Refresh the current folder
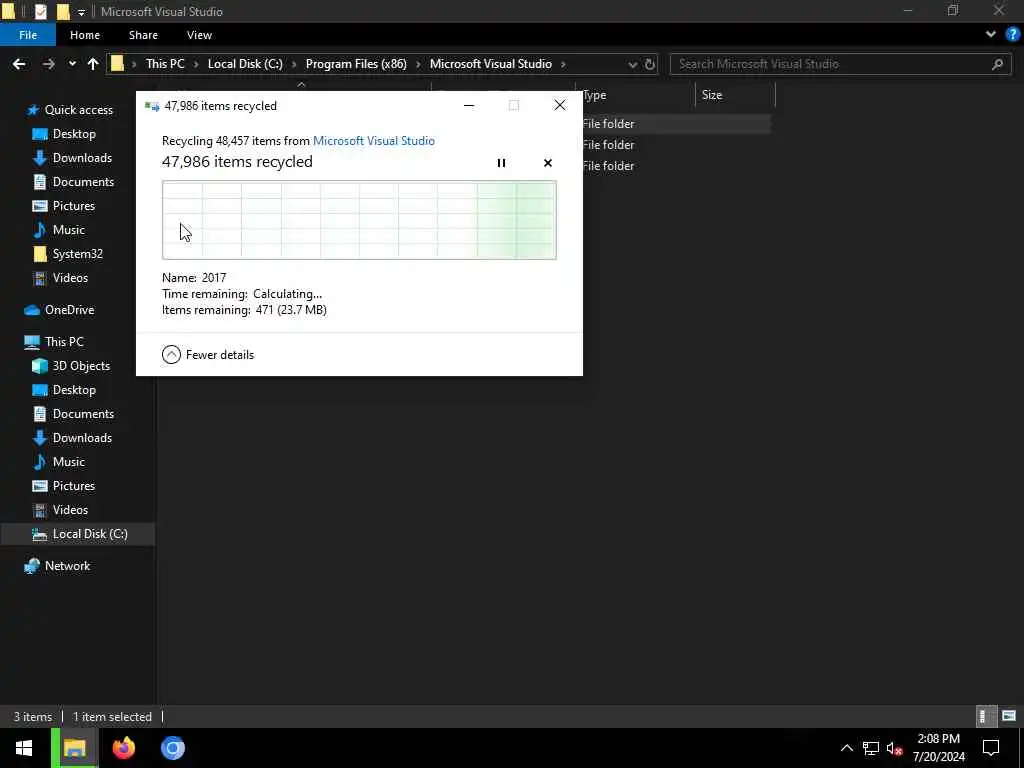The width and height of the screenshot is (1024, 768). pyautogui.click(x=650, y=64)
